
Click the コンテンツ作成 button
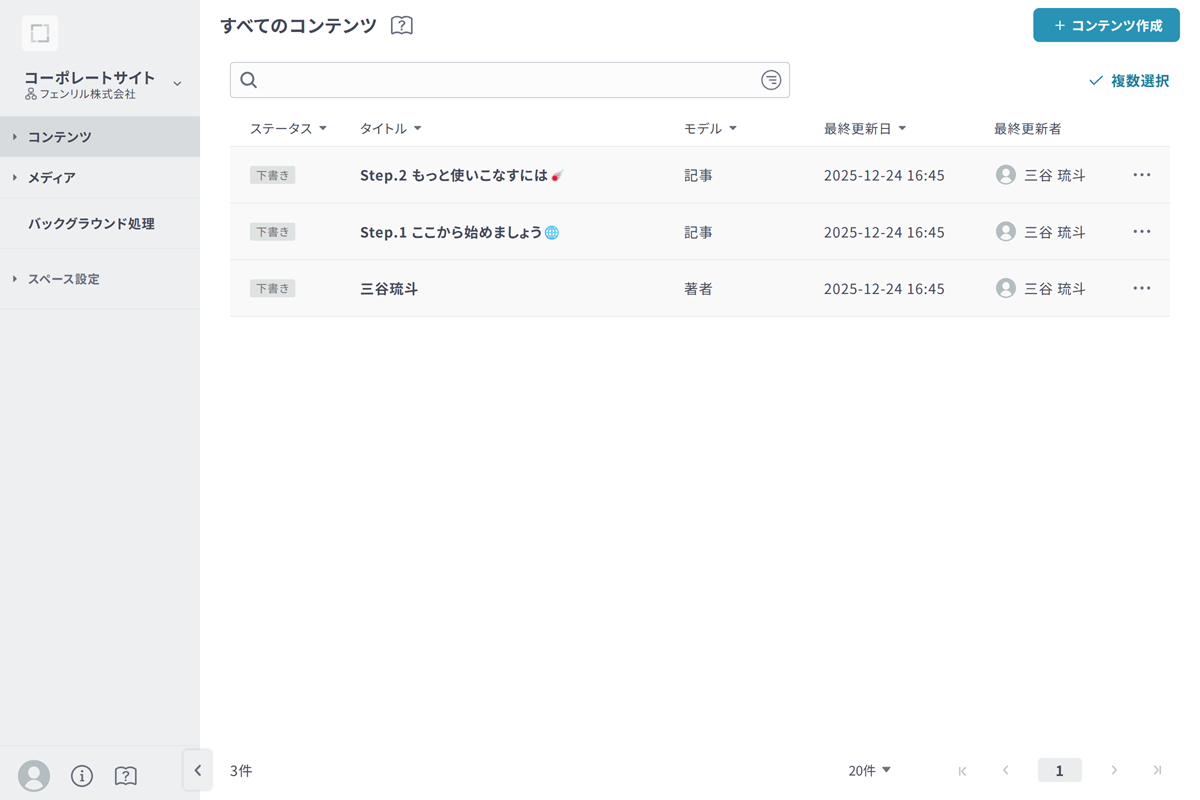click(1106, 26)
